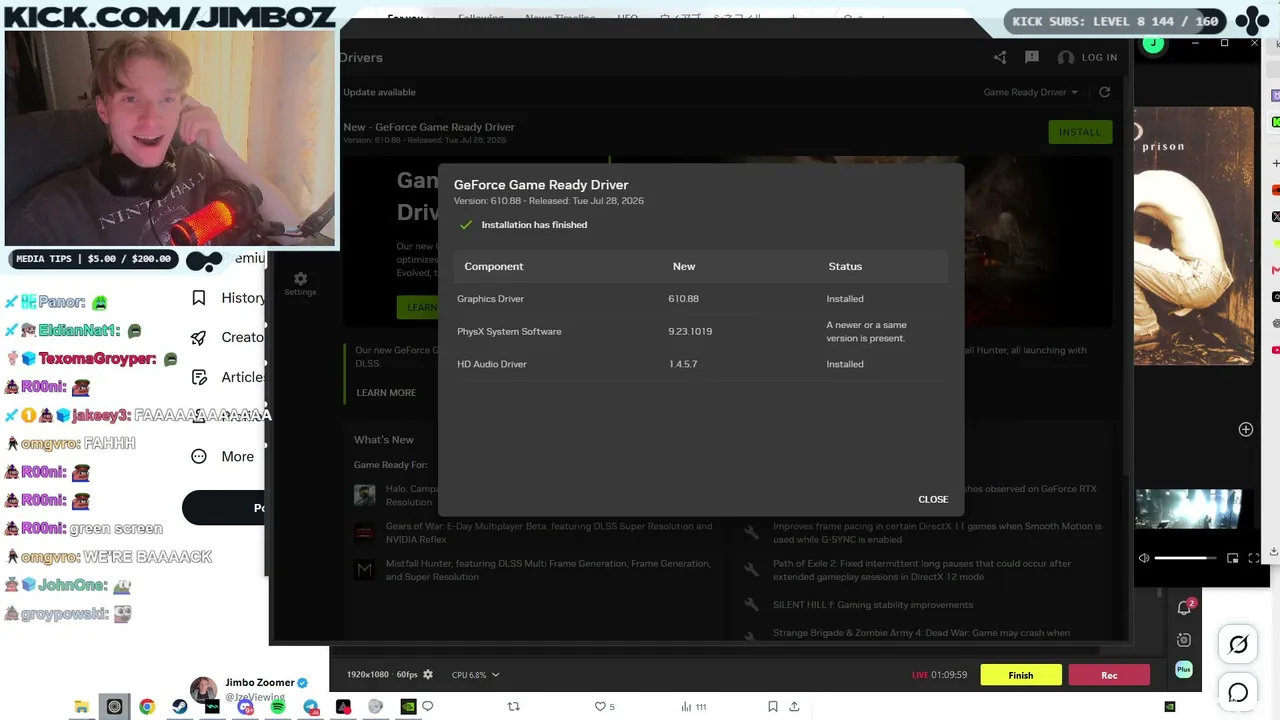Click the Finish stream button
1280x720 pixels.
point(1020,675)
